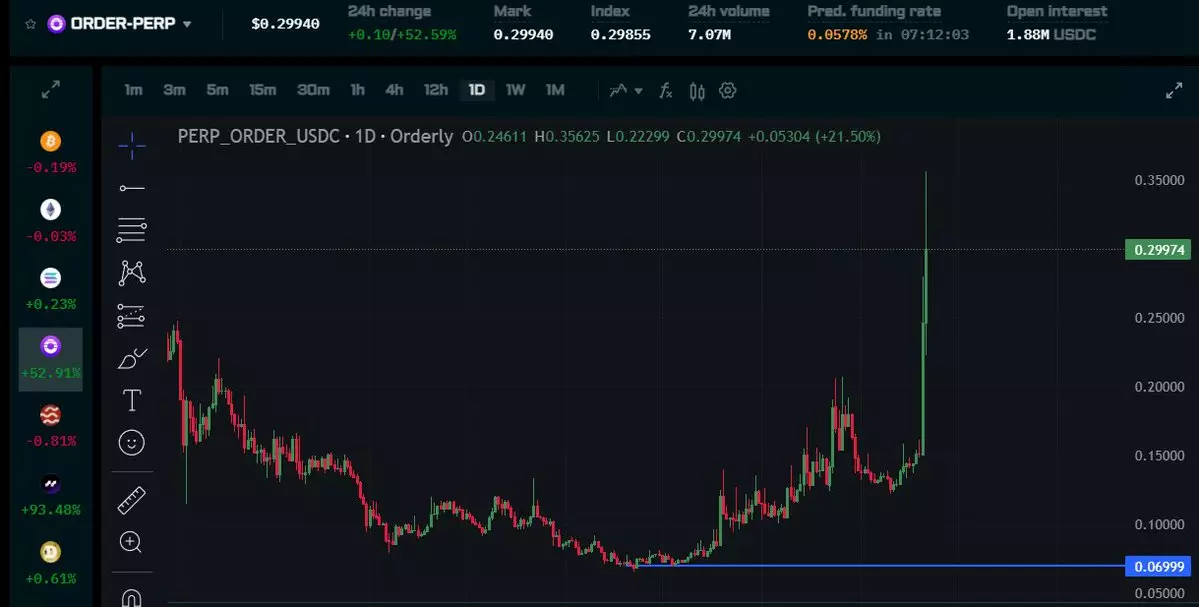Open the fx indicators menu
Image resolution: width=1199 pixels, height=607 pixels.
(666, 91)
